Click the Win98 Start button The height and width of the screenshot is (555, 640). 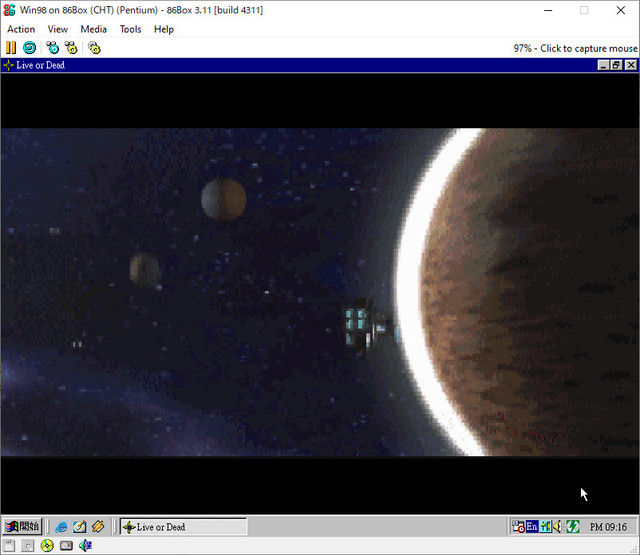point(22,526)
